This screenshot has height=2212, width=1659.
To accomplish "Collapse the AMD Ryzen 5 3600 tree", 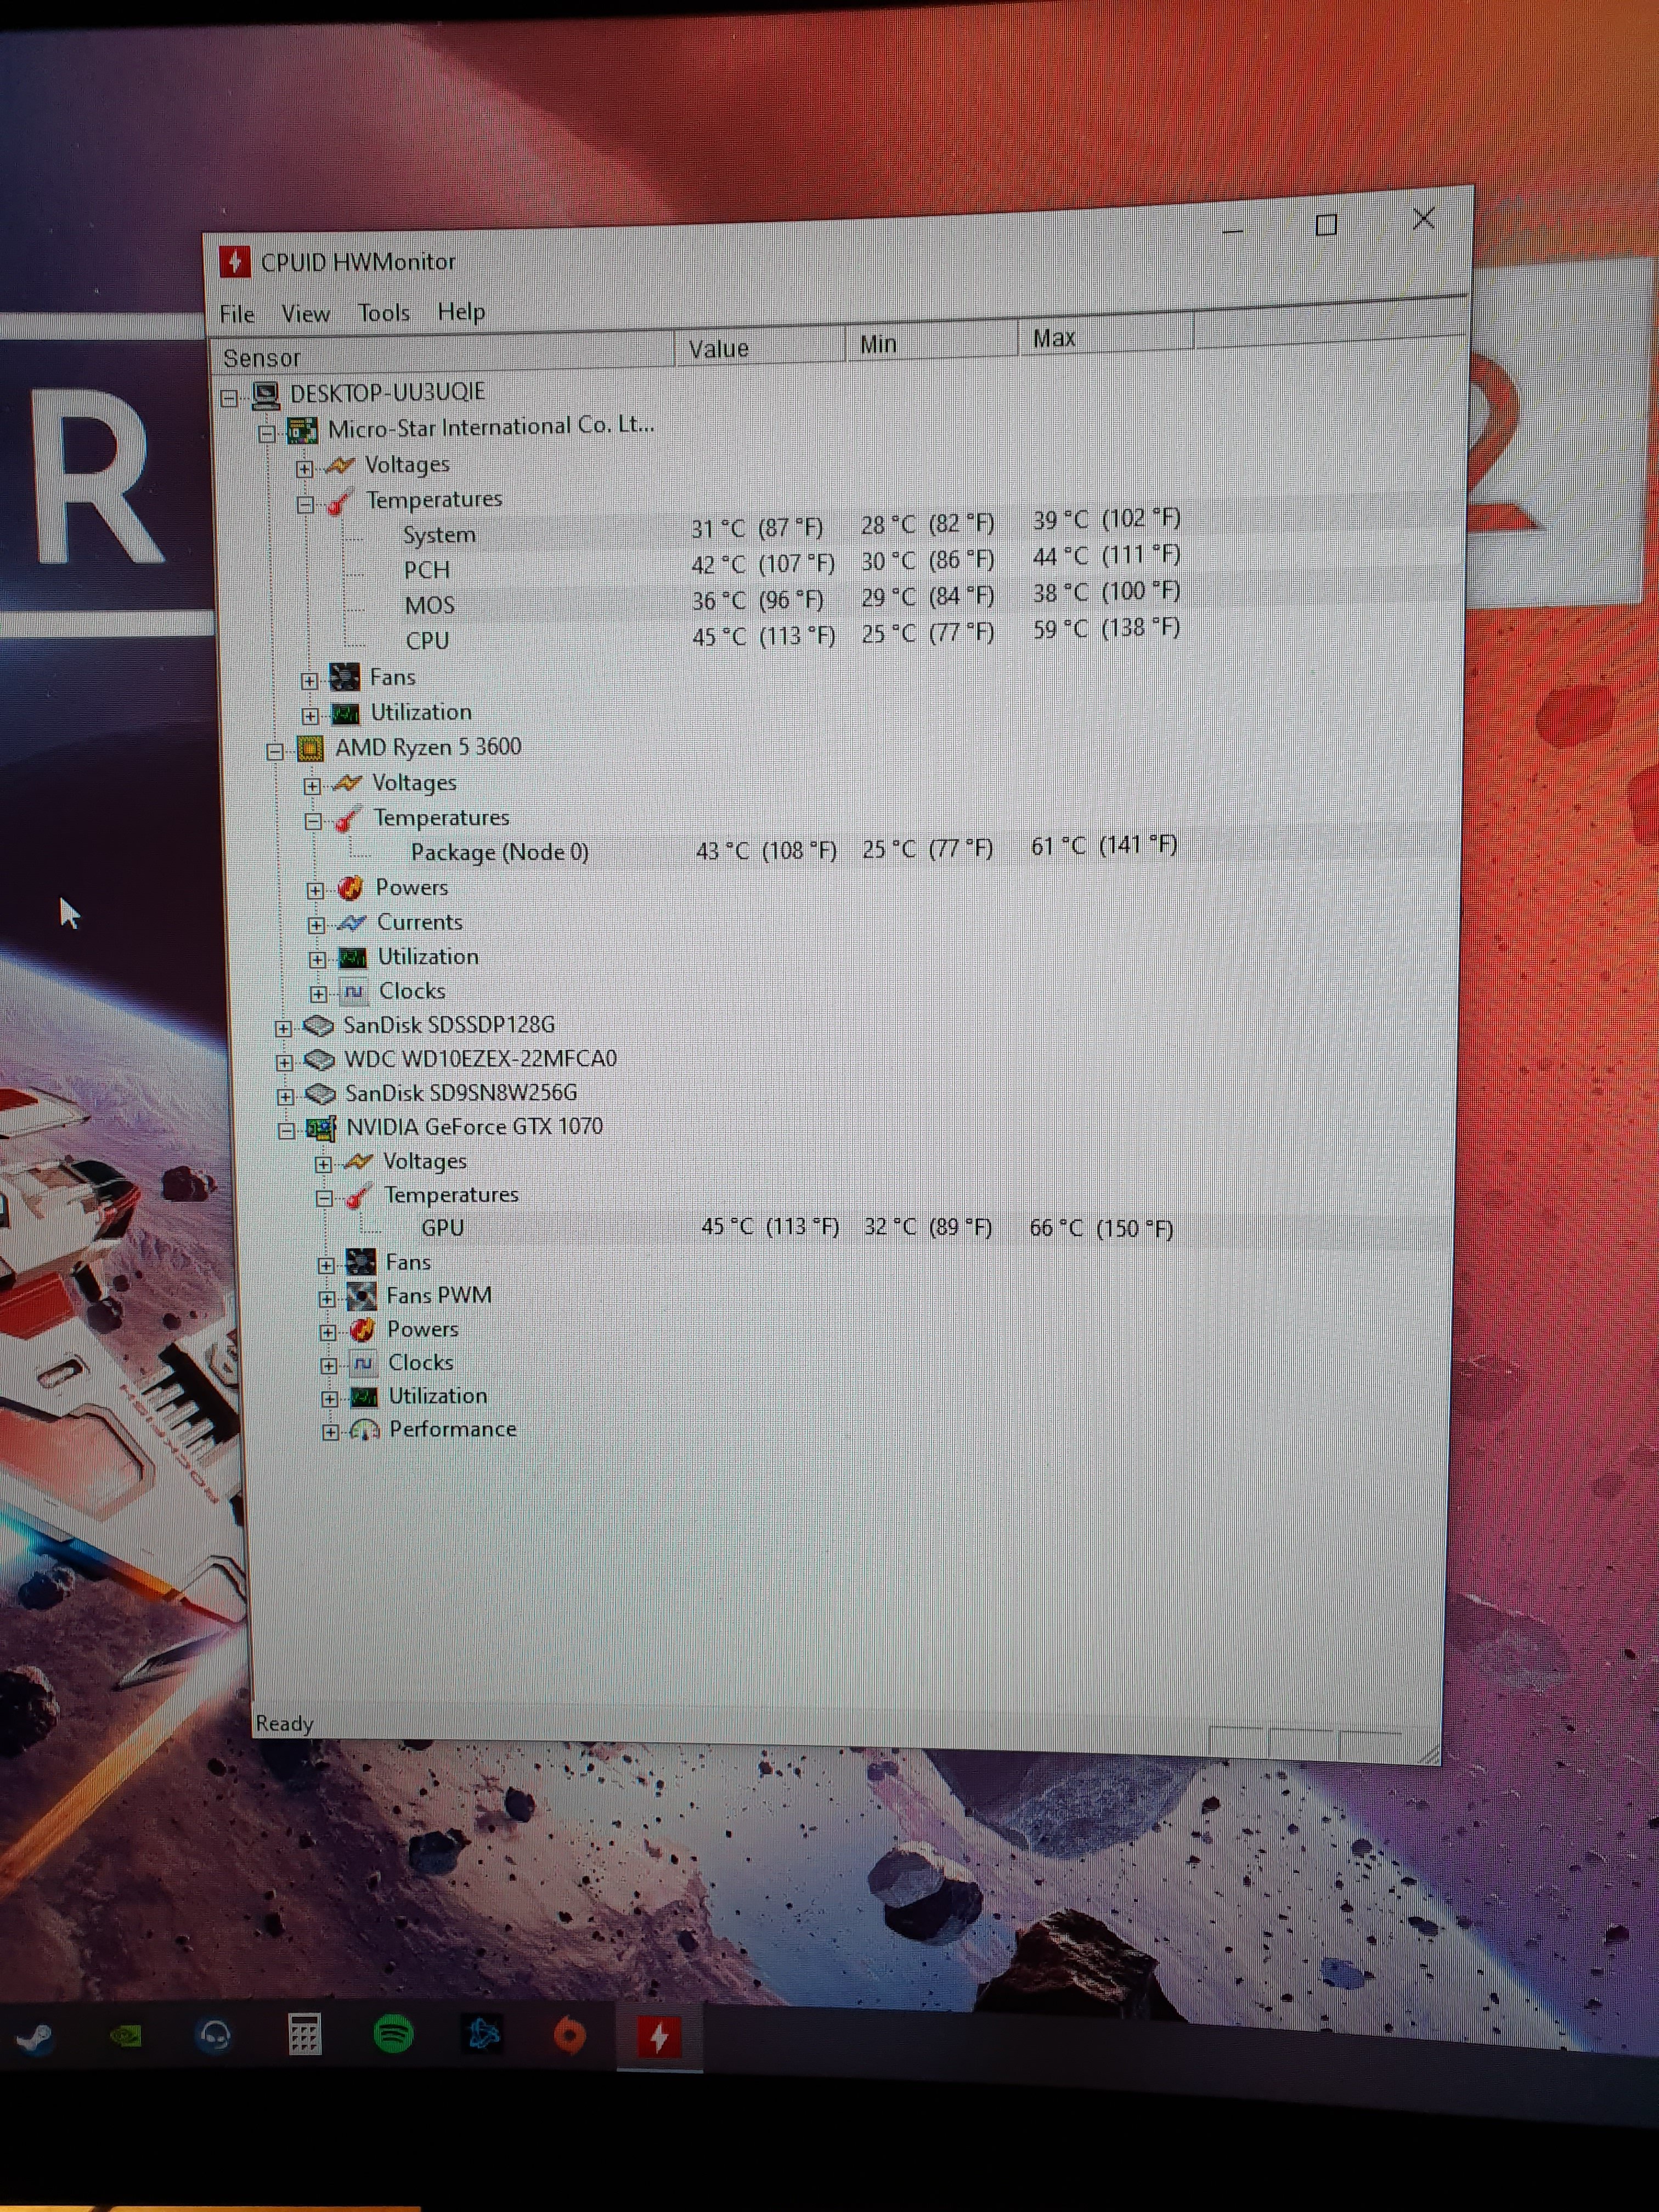I will pyautogui.click(x=275, y=752).
